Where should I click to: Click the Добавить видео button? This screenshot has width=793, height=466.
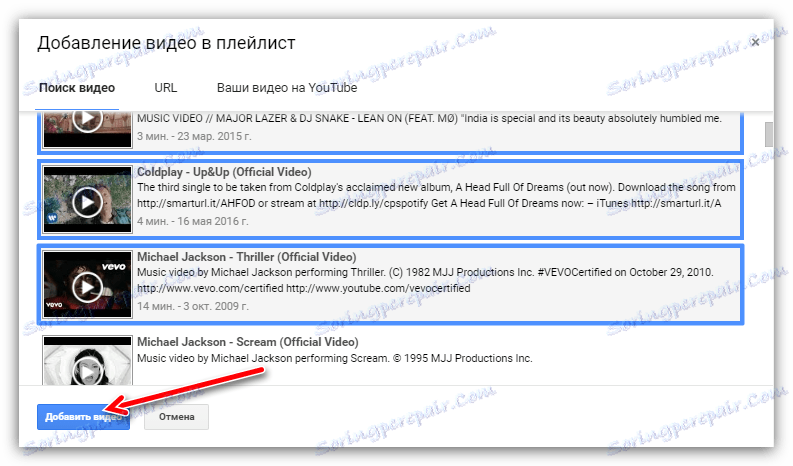coord(83,417)
